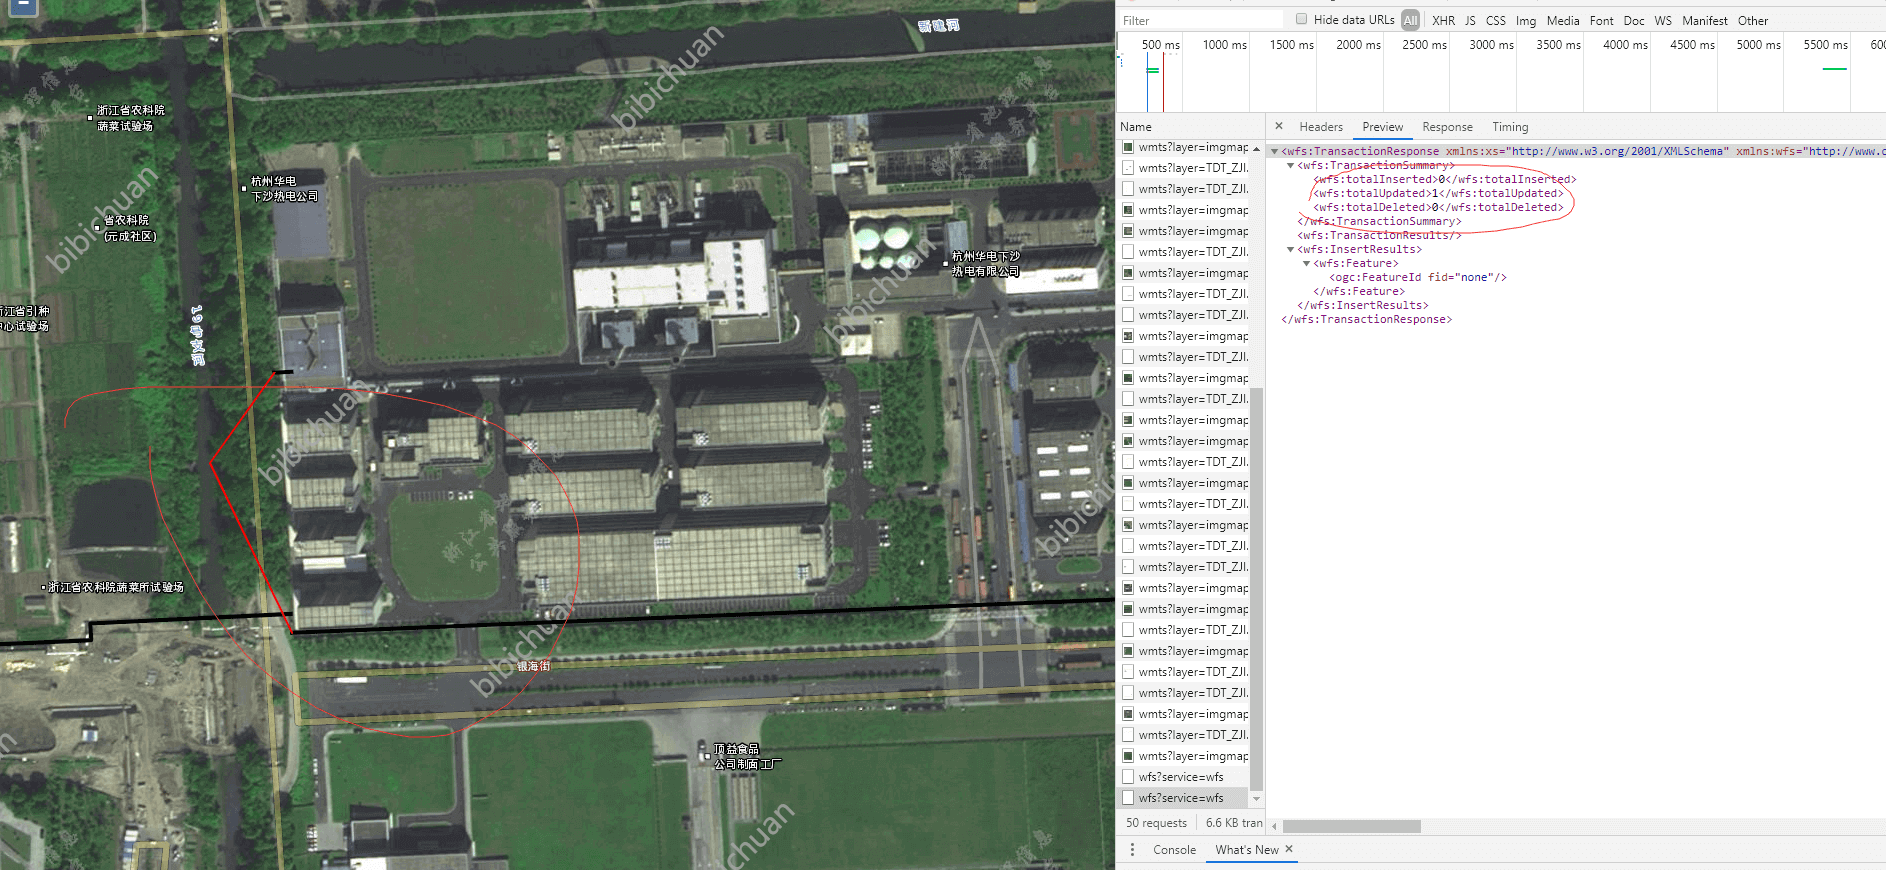The width and height of the screenshot is (1886, 870).
Task: Collapse the wfs:TransactionResponse root node
Action: click(1274, 152)
